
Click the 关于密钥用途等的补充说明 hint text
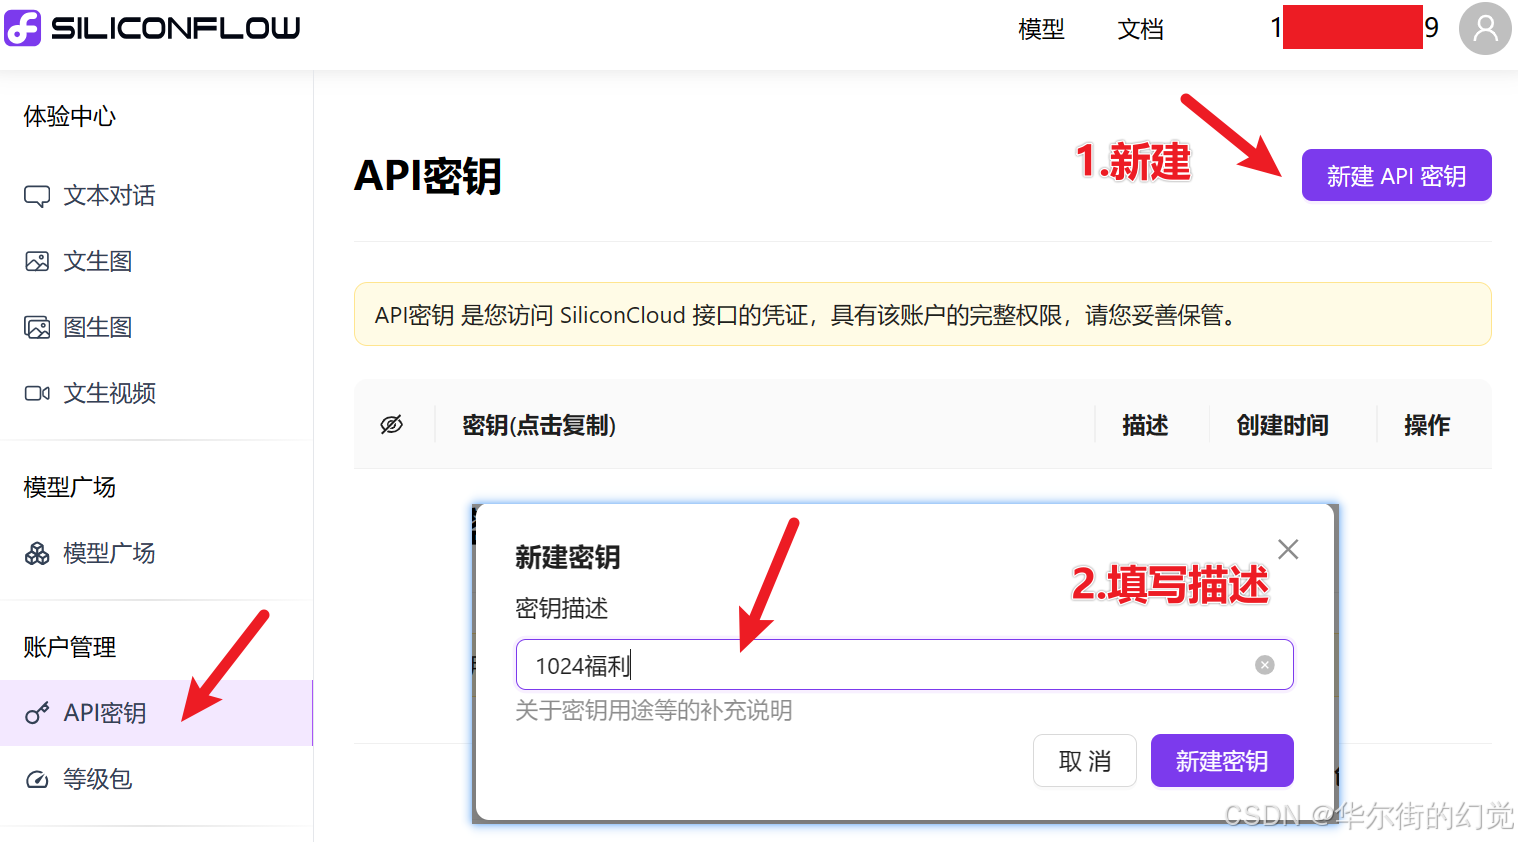click(x=654, y=711)
